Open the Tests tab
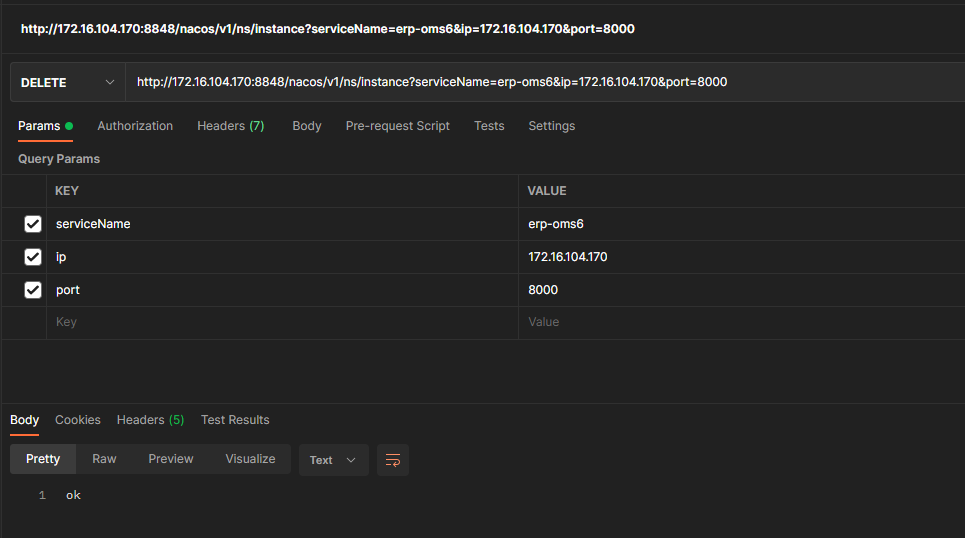The width and height of the screenshot is (965, 538). click(x=489, y=126)
